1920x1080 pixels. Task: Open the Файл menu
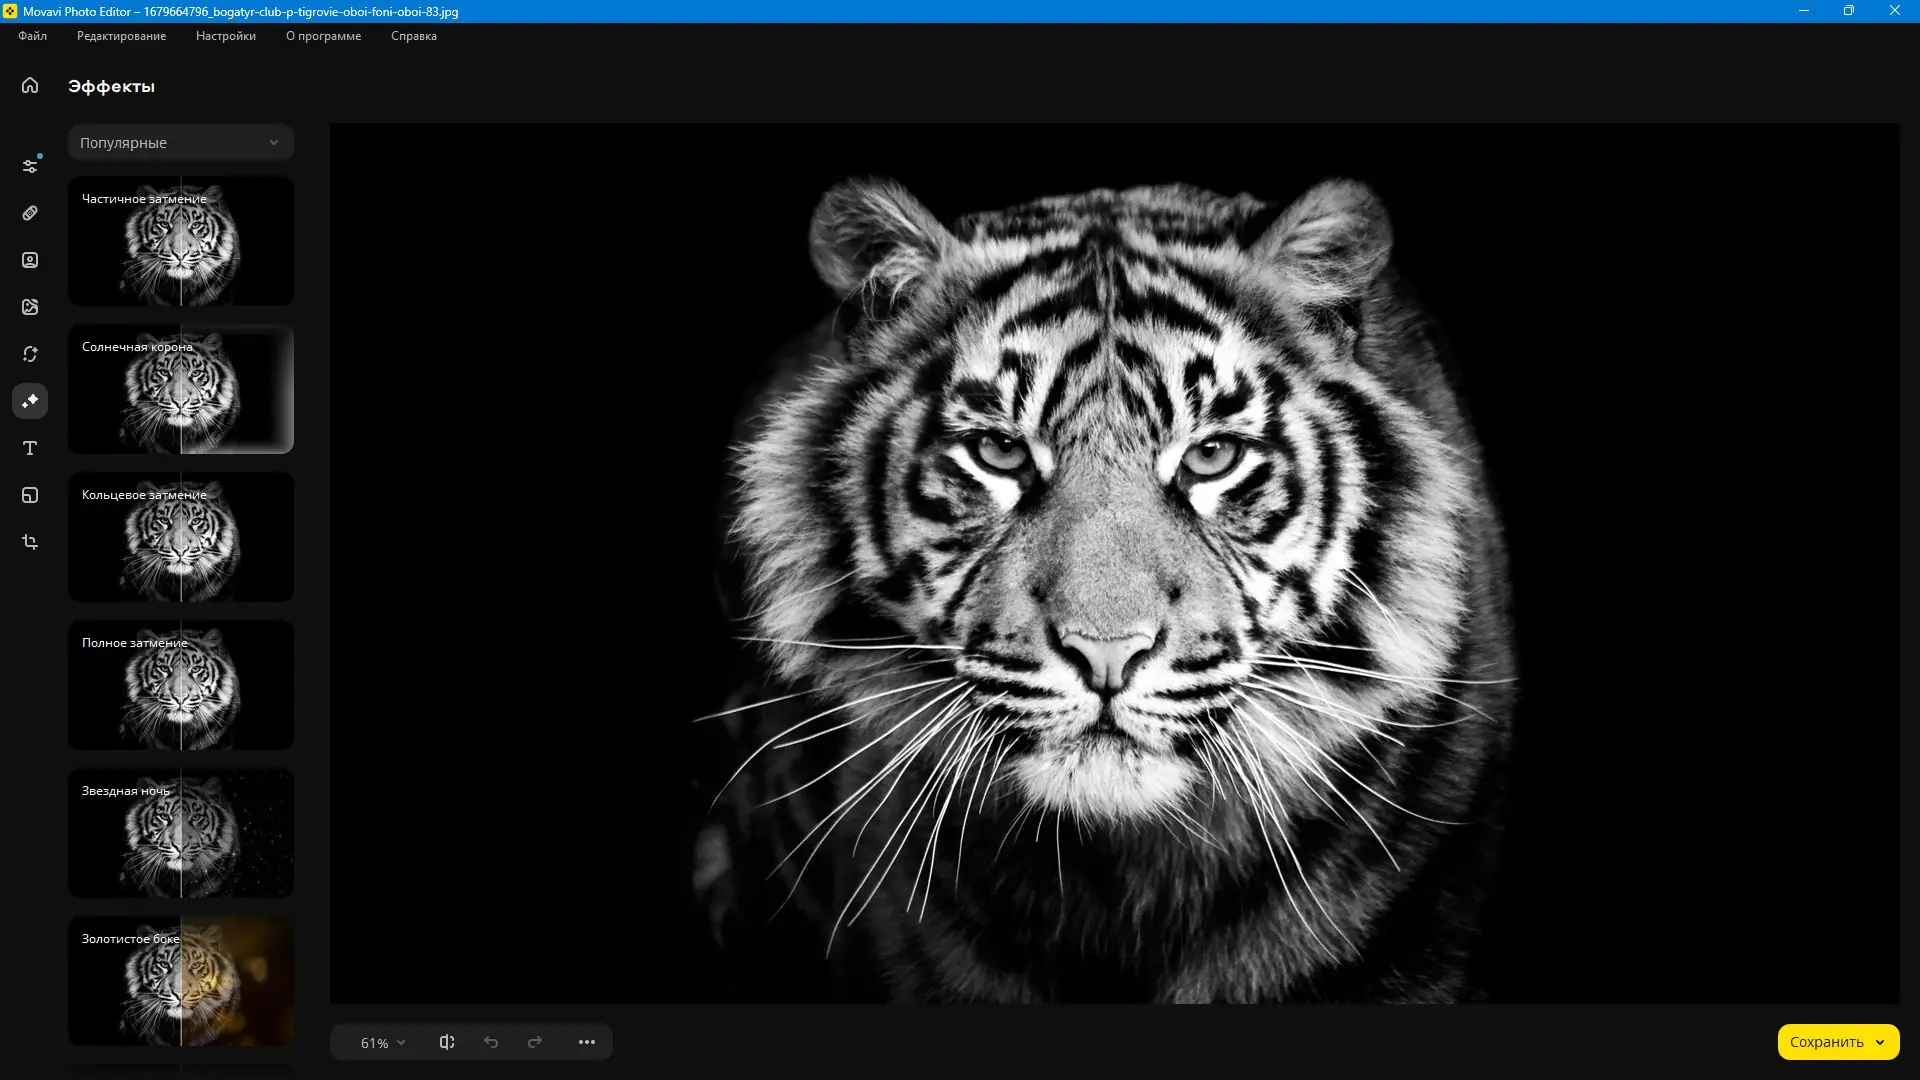31,36
